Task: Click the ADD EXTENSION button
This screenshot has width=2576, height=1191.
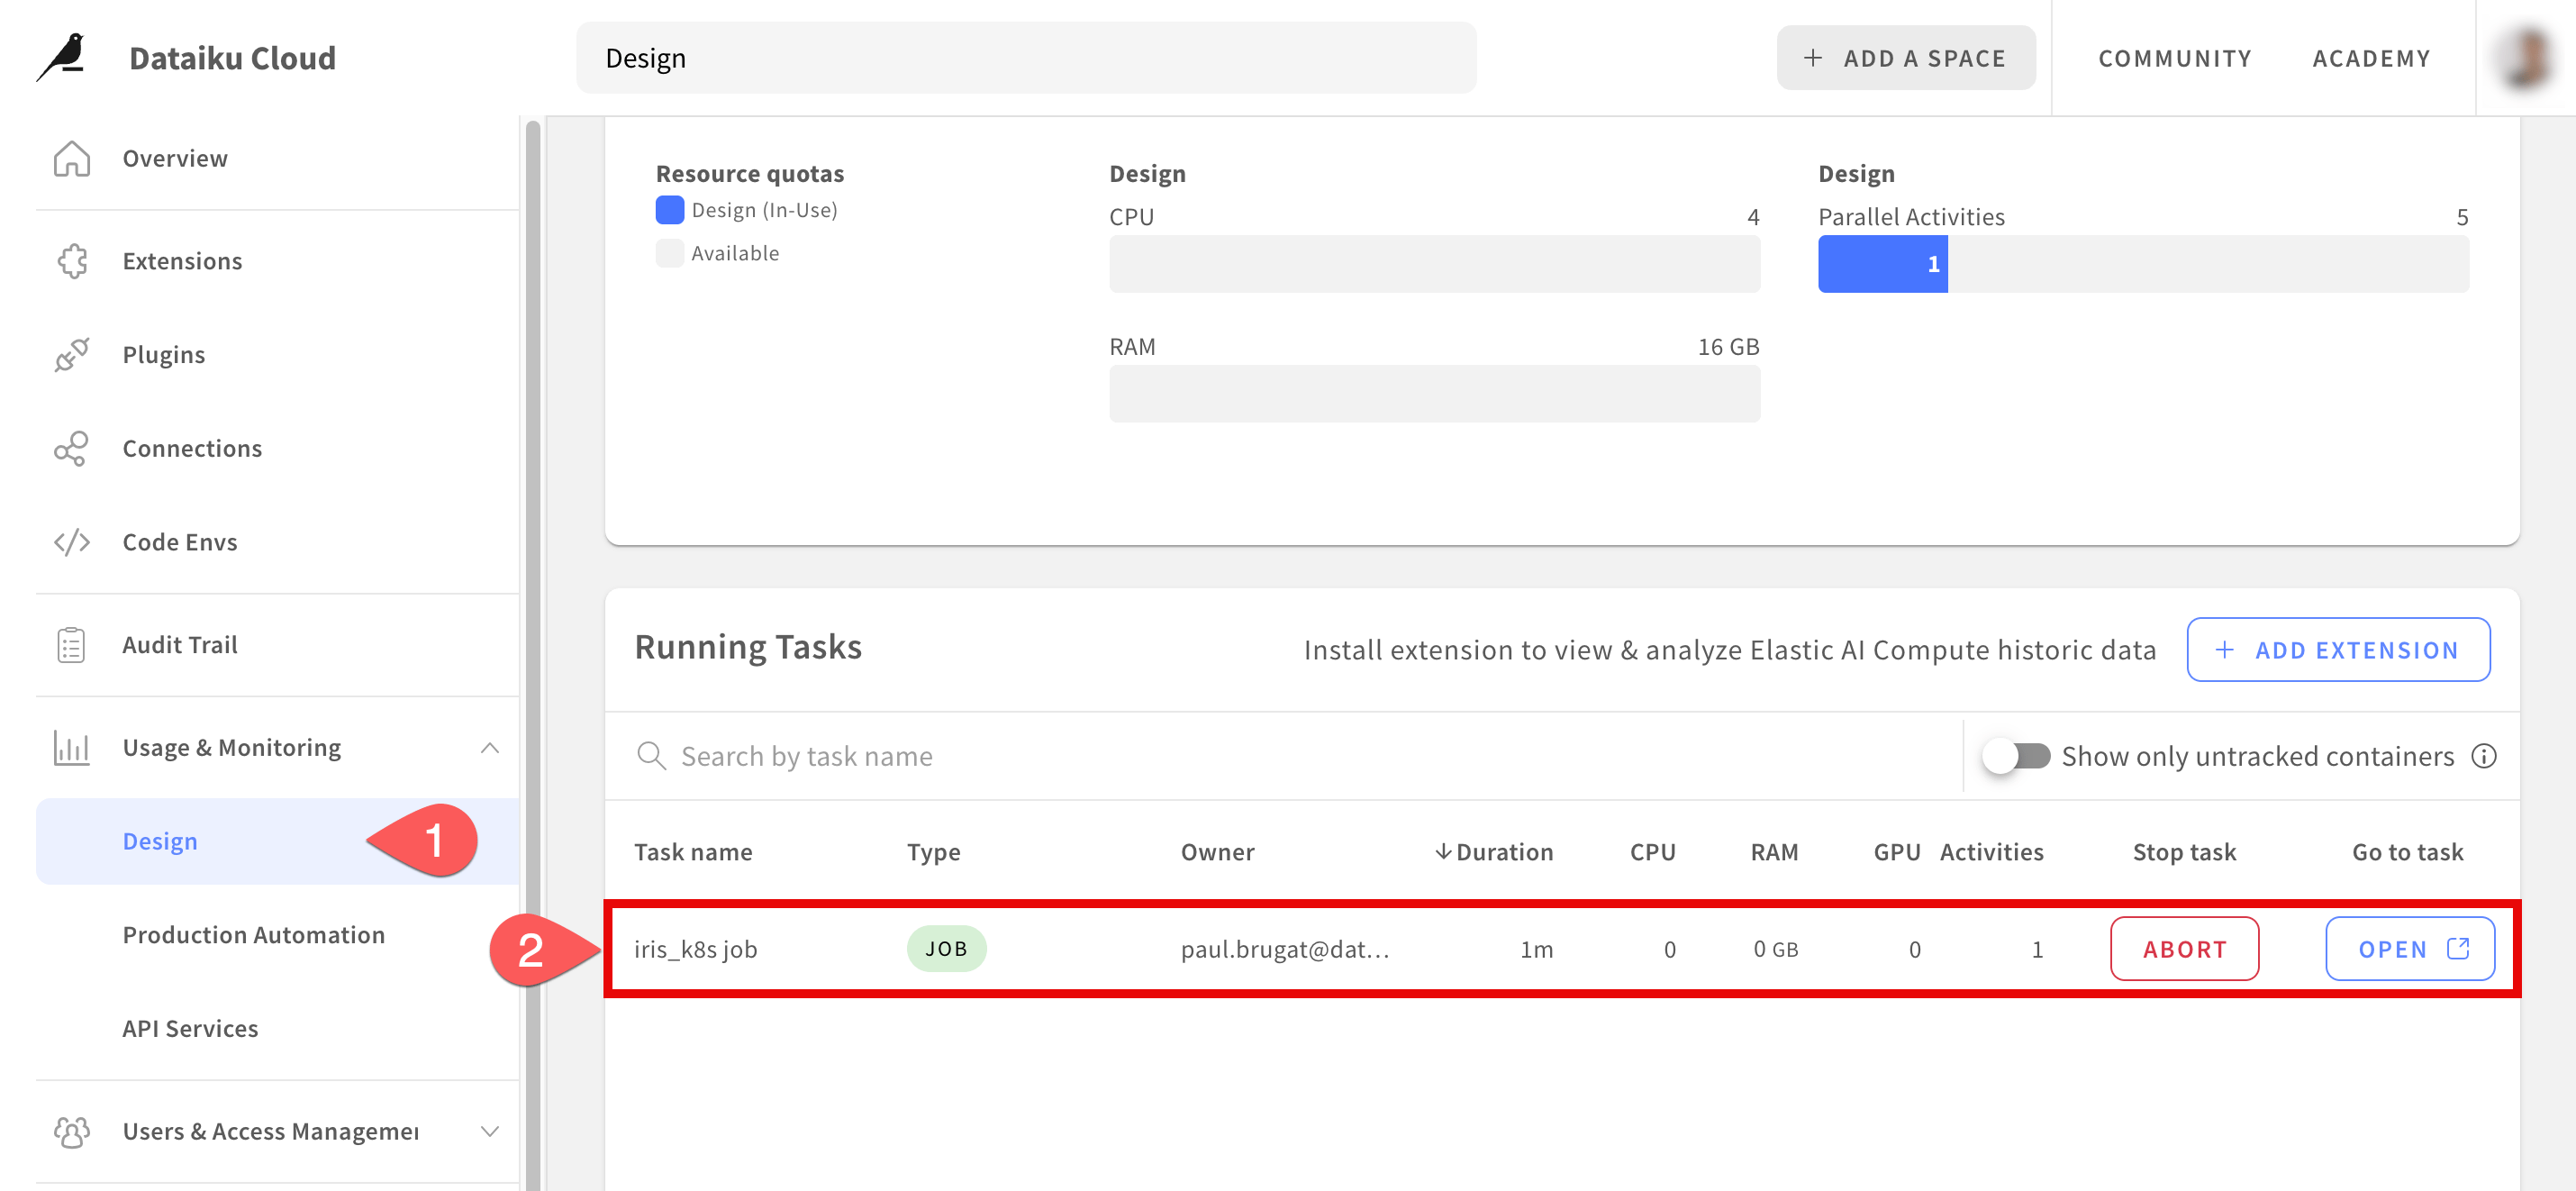Action: [x=2338, y=650]
